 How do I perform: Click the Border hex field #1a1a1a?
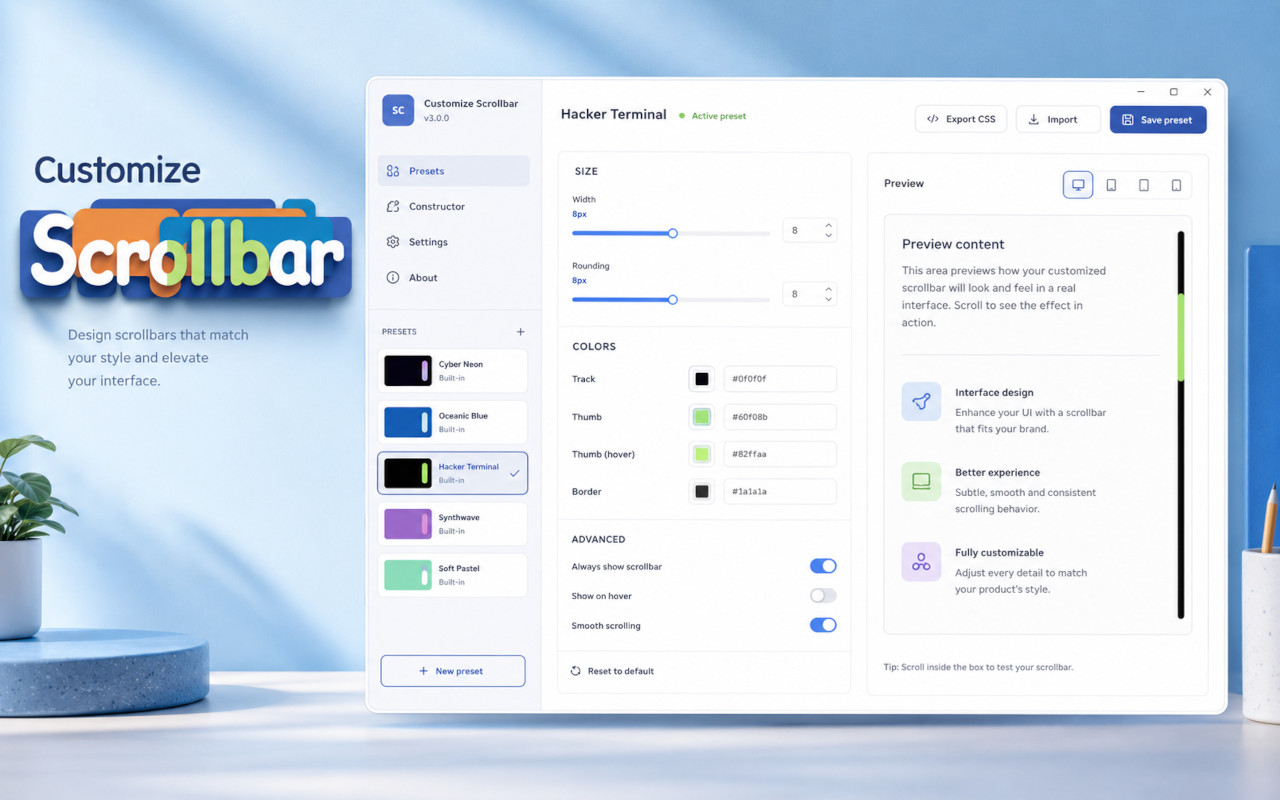[x=780, y=492]
